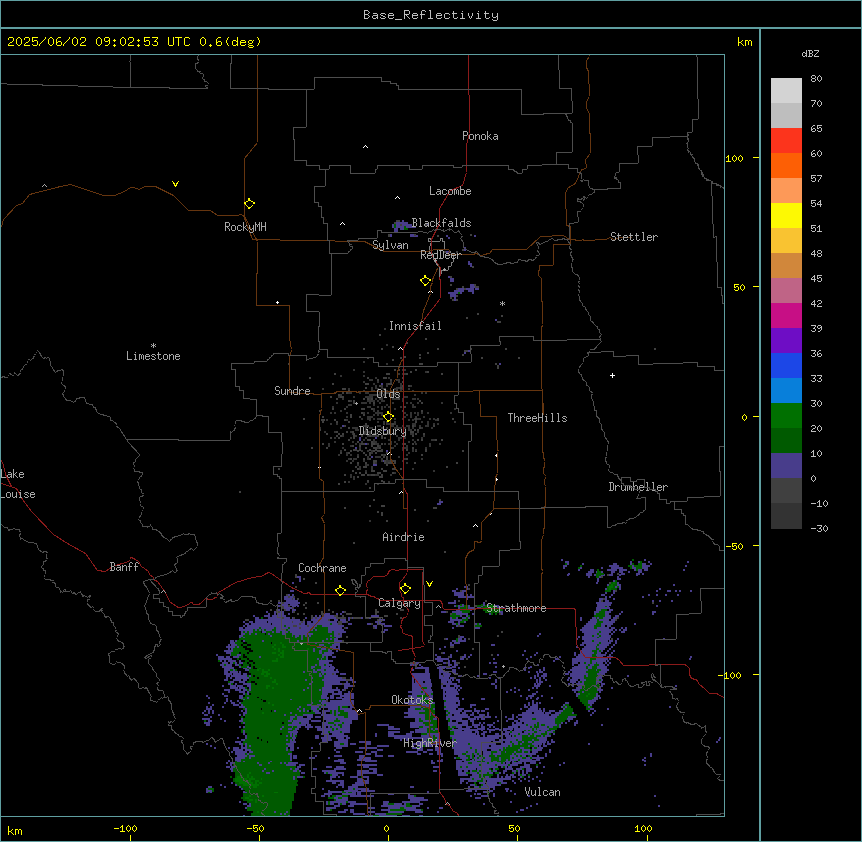This screenshot has width=862, height=842.
Task: Click the Lake Louise label
Action: pos(18,484)
